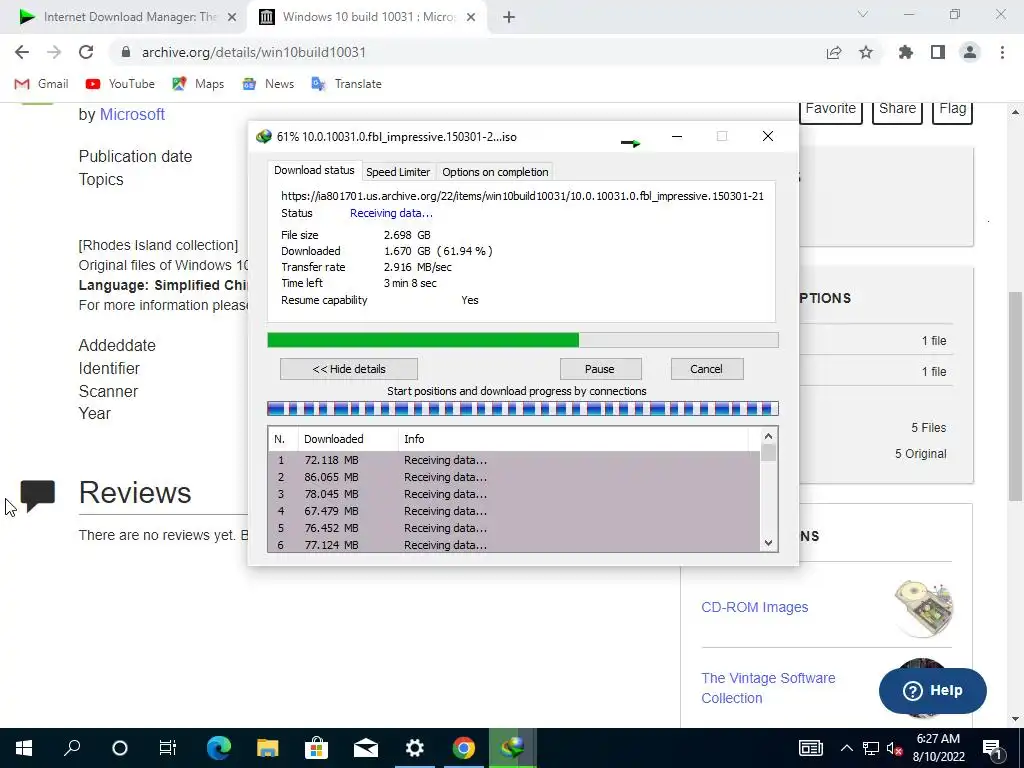Click the connections progress segment bar
1024x768 pixels.
[x=522, y=409]
